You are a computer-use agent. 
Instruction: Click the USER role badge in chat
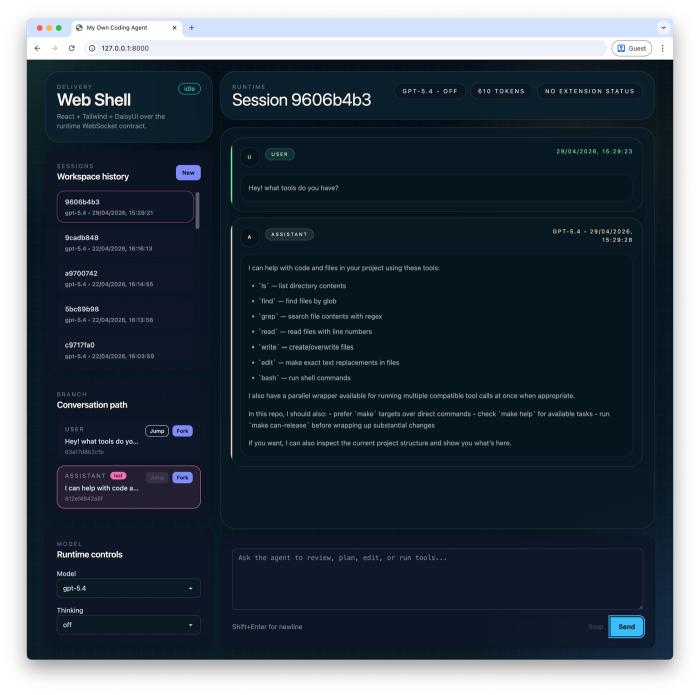(x=279, y=154)
